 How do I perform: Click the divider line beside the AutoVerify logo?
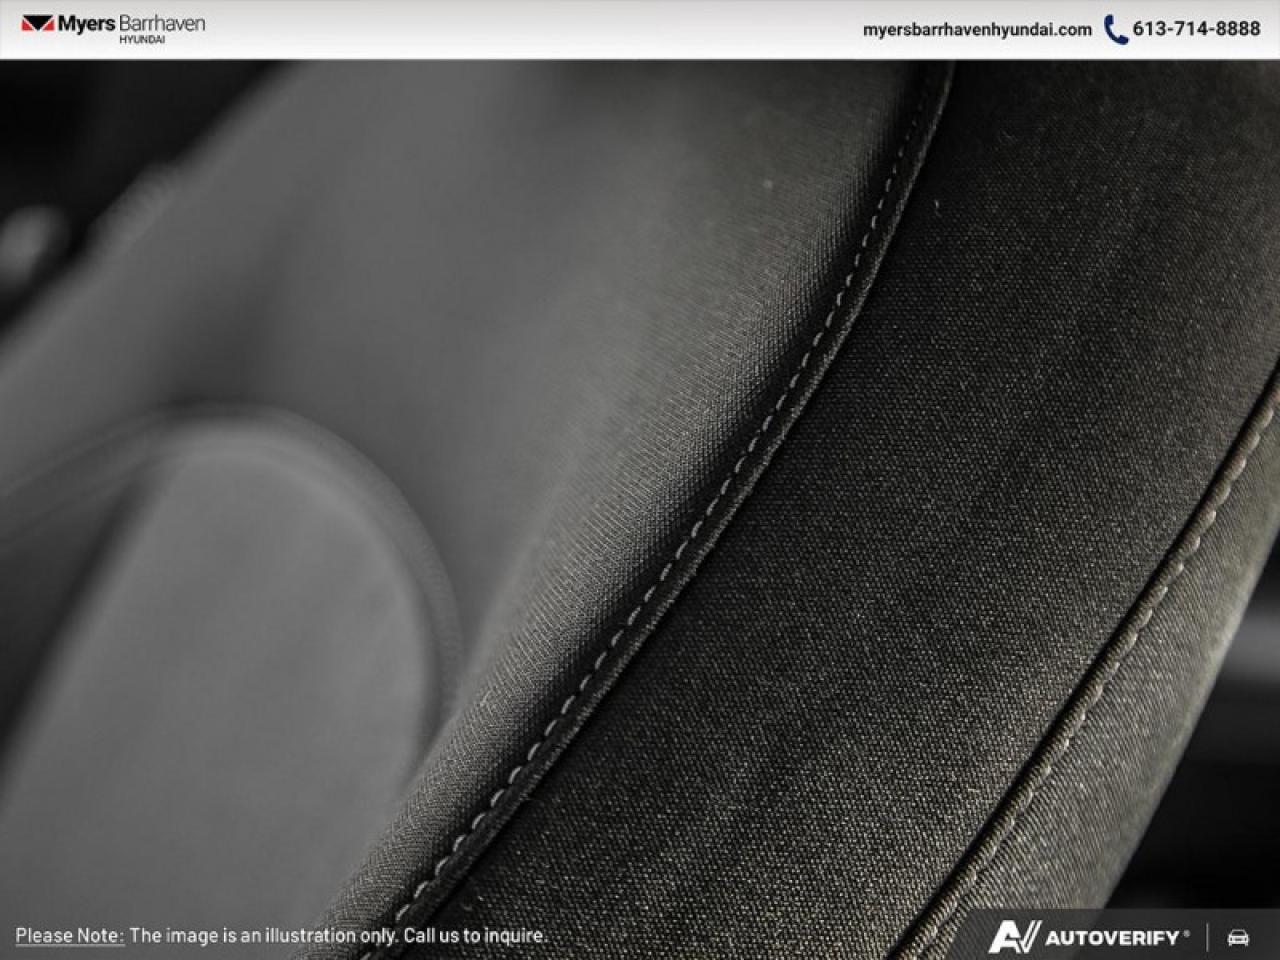point(1207,937)
